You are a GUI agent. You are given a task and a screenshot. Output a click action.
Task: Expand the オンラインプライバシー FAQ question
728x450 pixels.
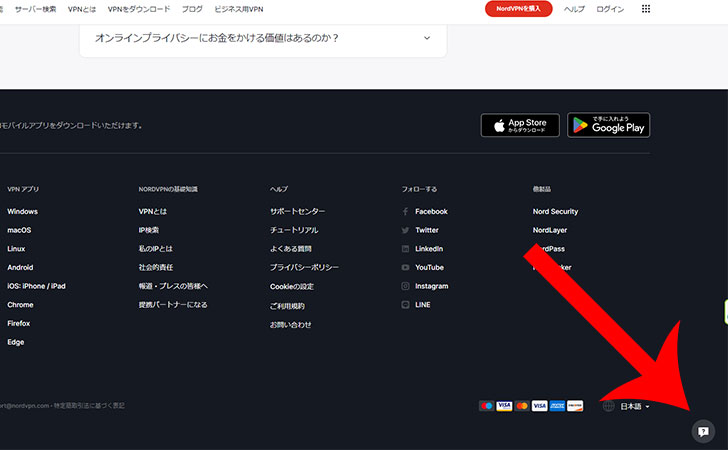pos(263,38)
